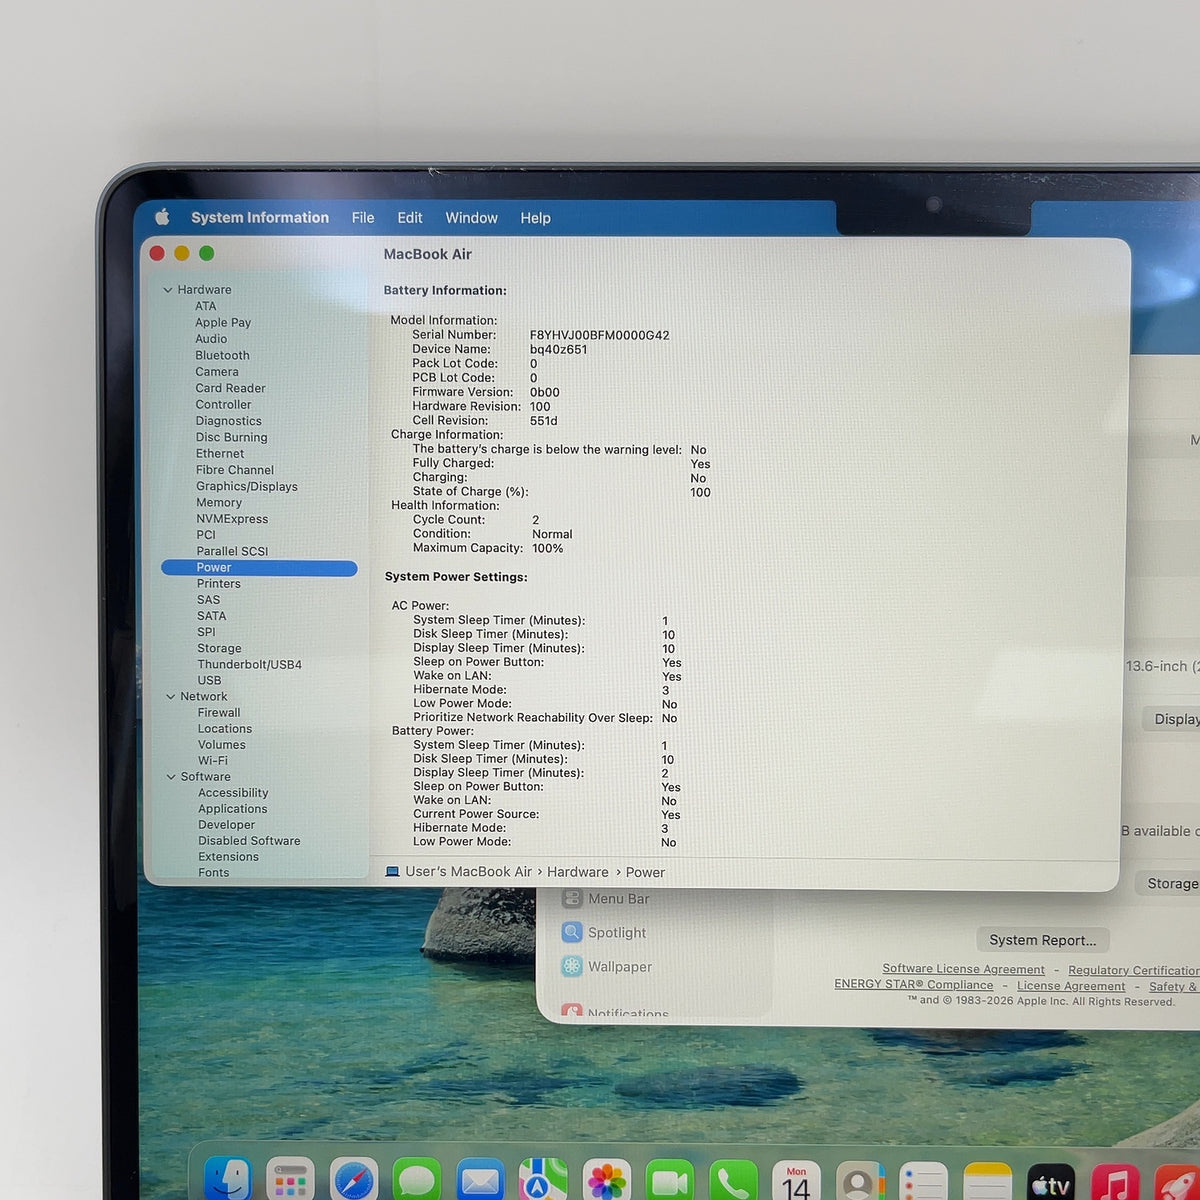1200x1200 pixels.
Task: Open Software License Agreement link
Action: point(963,969)
